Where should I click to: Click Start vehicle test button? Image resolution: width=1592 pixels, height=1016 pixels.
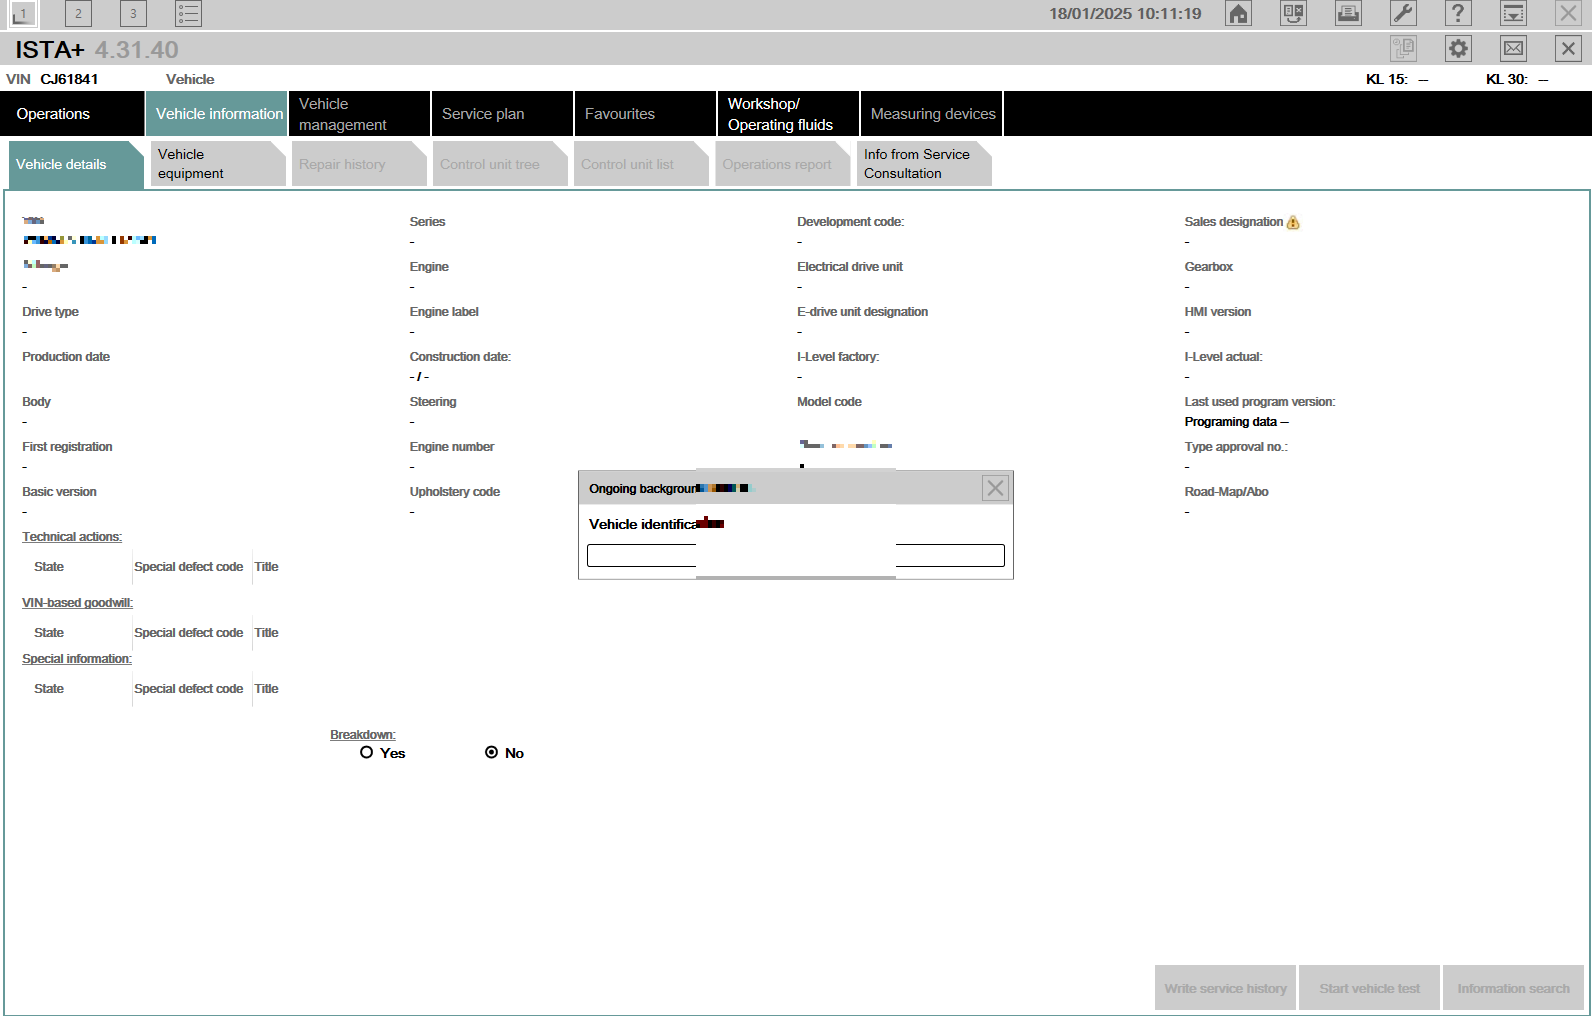[1369, 988]
